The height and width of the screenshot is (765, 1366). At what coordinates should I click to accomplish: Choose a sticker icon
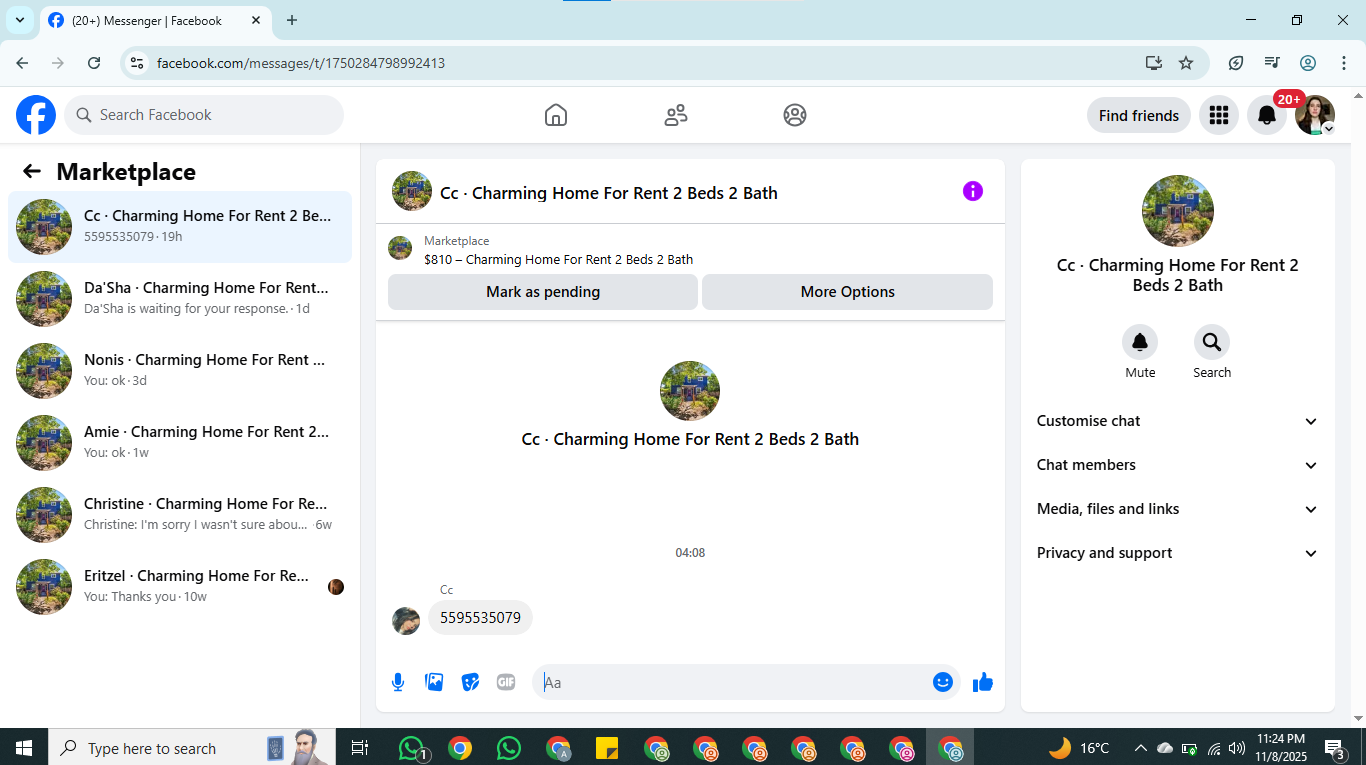click(470, 682)
